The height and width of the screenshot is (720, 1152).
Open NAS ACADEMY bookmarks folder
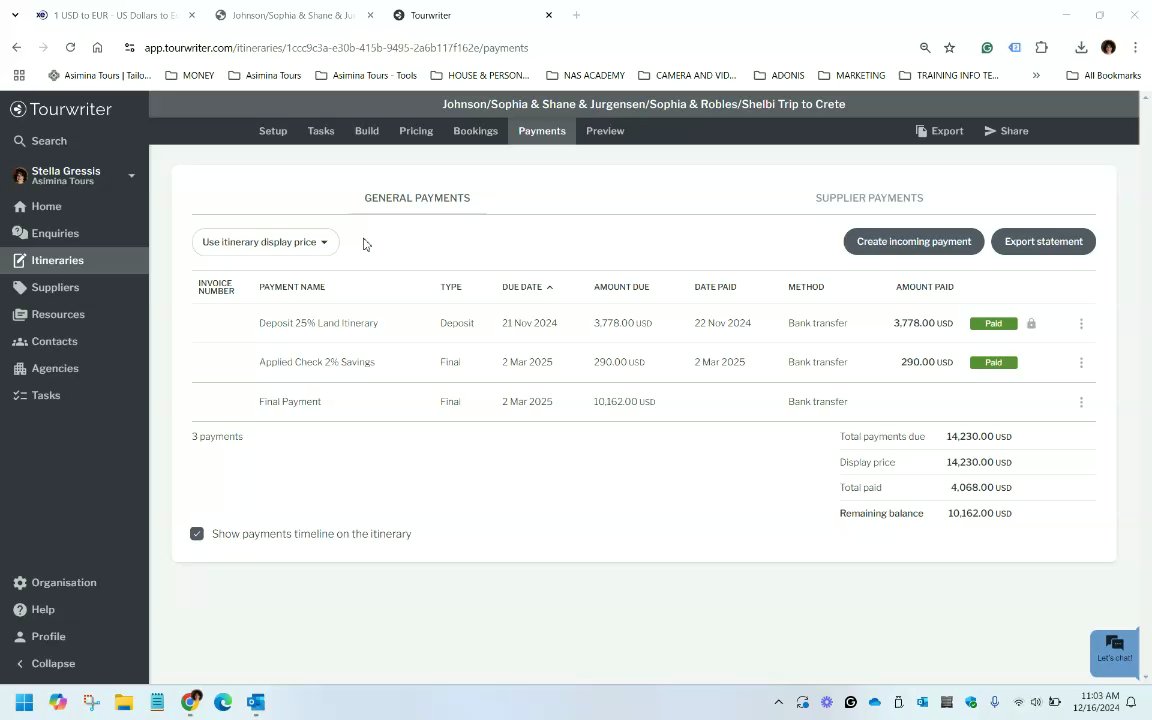(586, 75)
